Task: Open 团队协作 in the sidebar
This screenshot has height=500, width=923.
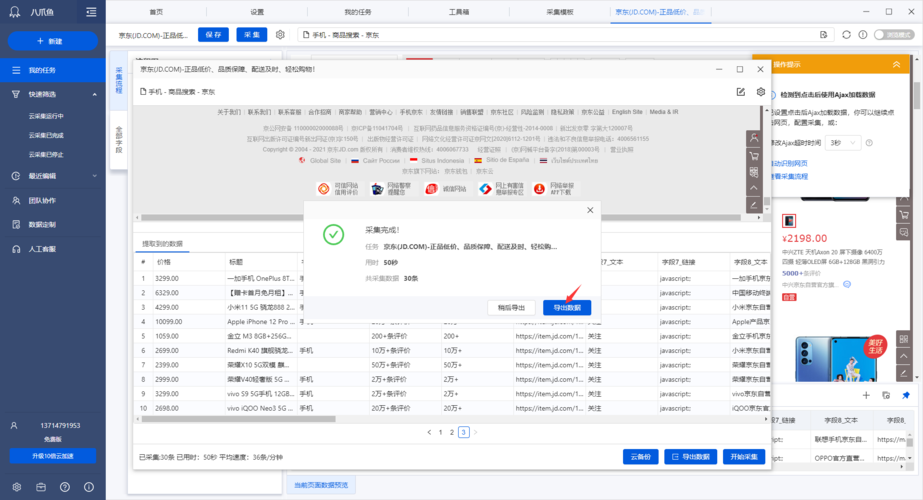Action: (x=42, y=200)
